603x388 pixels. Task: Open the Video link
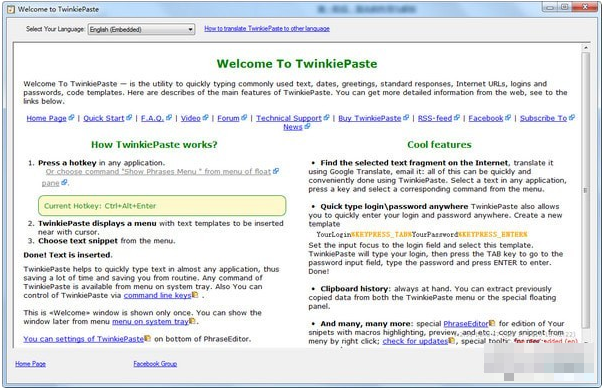tap(191, 118)
